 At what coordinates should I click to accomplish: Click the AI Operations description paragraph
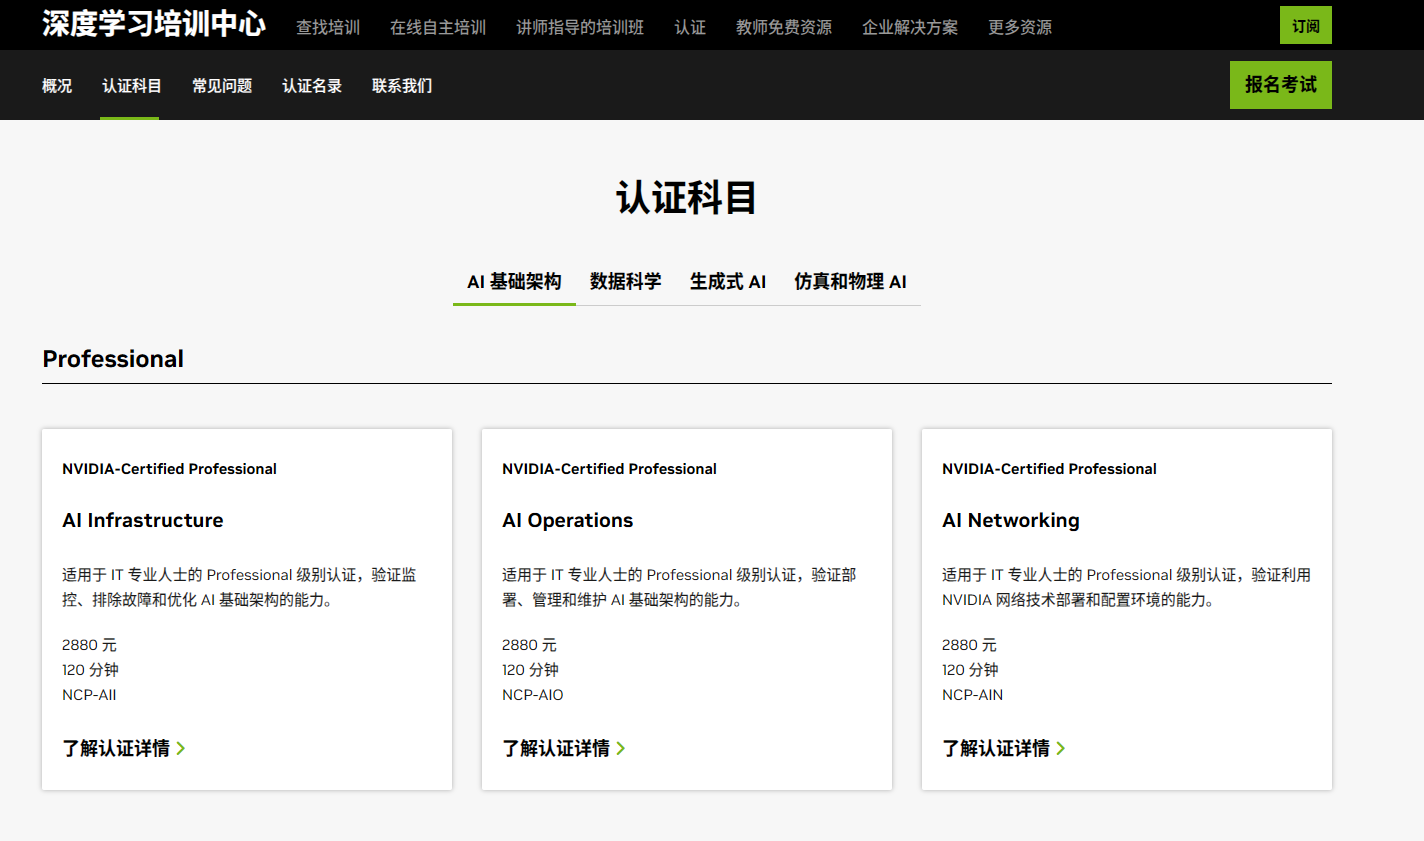point(679,587)
